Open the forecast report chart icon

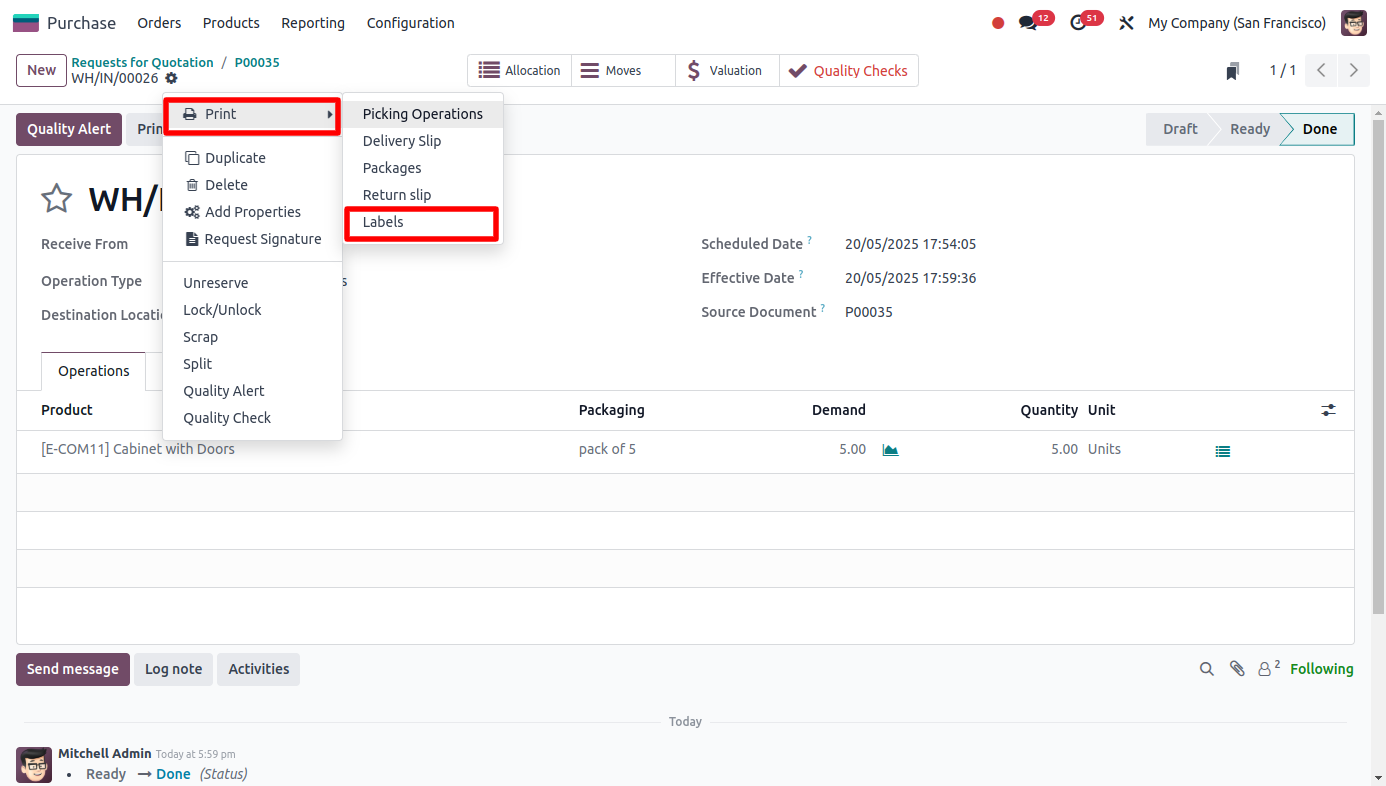(x=890, y=449)
